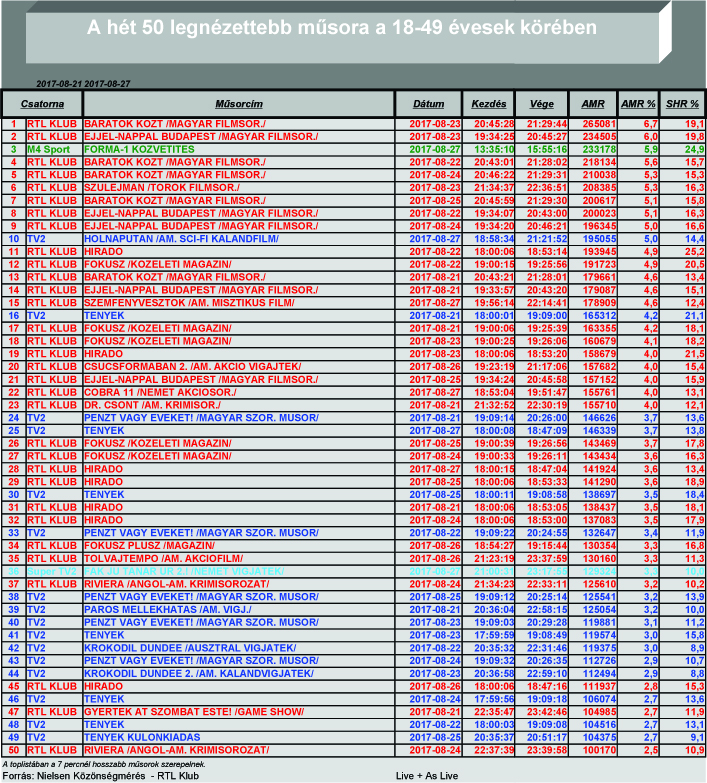Click SZEMFENYVESZTOK /AM. MISZTIKUS FILM/
This screenshot has height=783, width=707.
tap(189, 303)
